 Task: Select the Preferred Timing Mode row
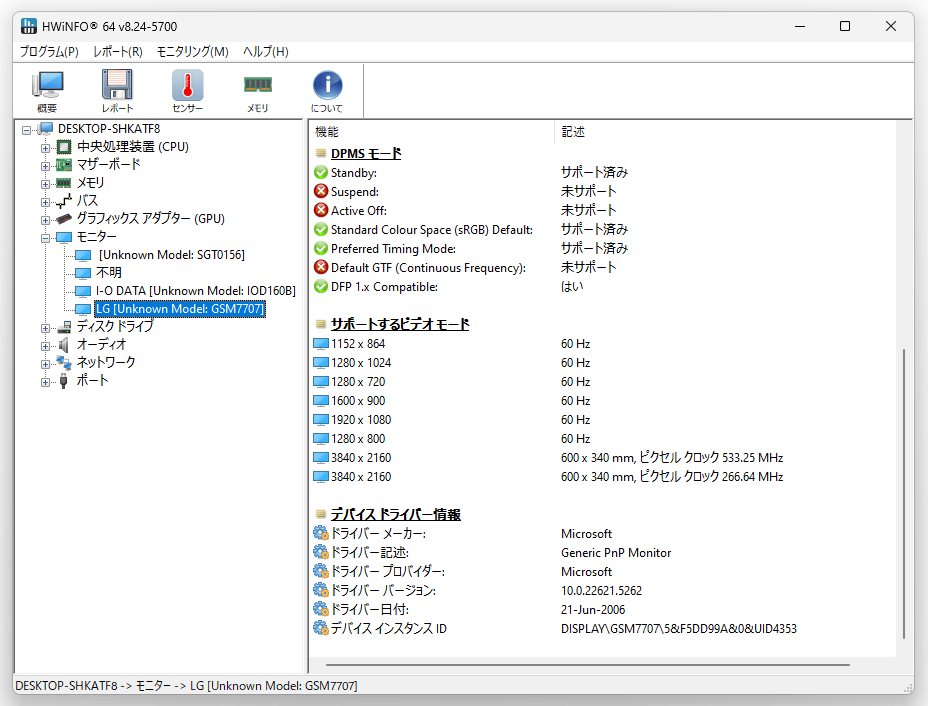602,249
